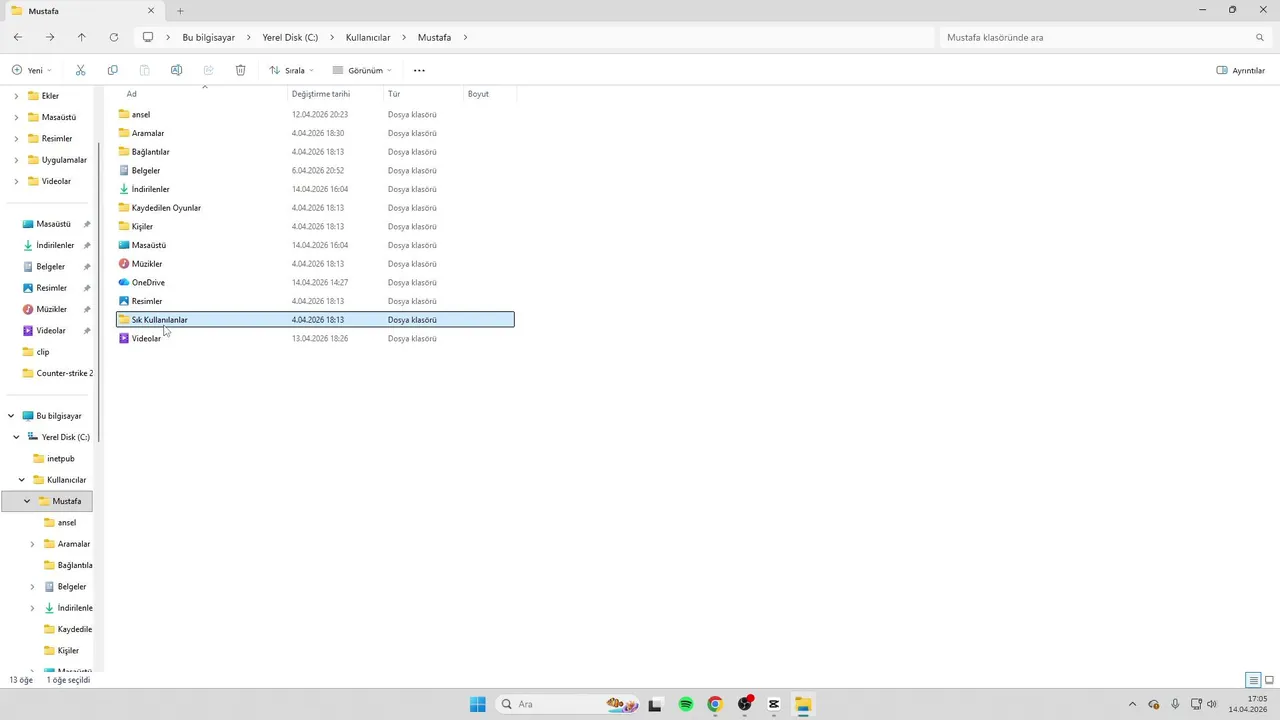The width and height of the screenshot is (1280, 720).
Task: Collapse the Mustafa tree node
Action: point(27,501)
